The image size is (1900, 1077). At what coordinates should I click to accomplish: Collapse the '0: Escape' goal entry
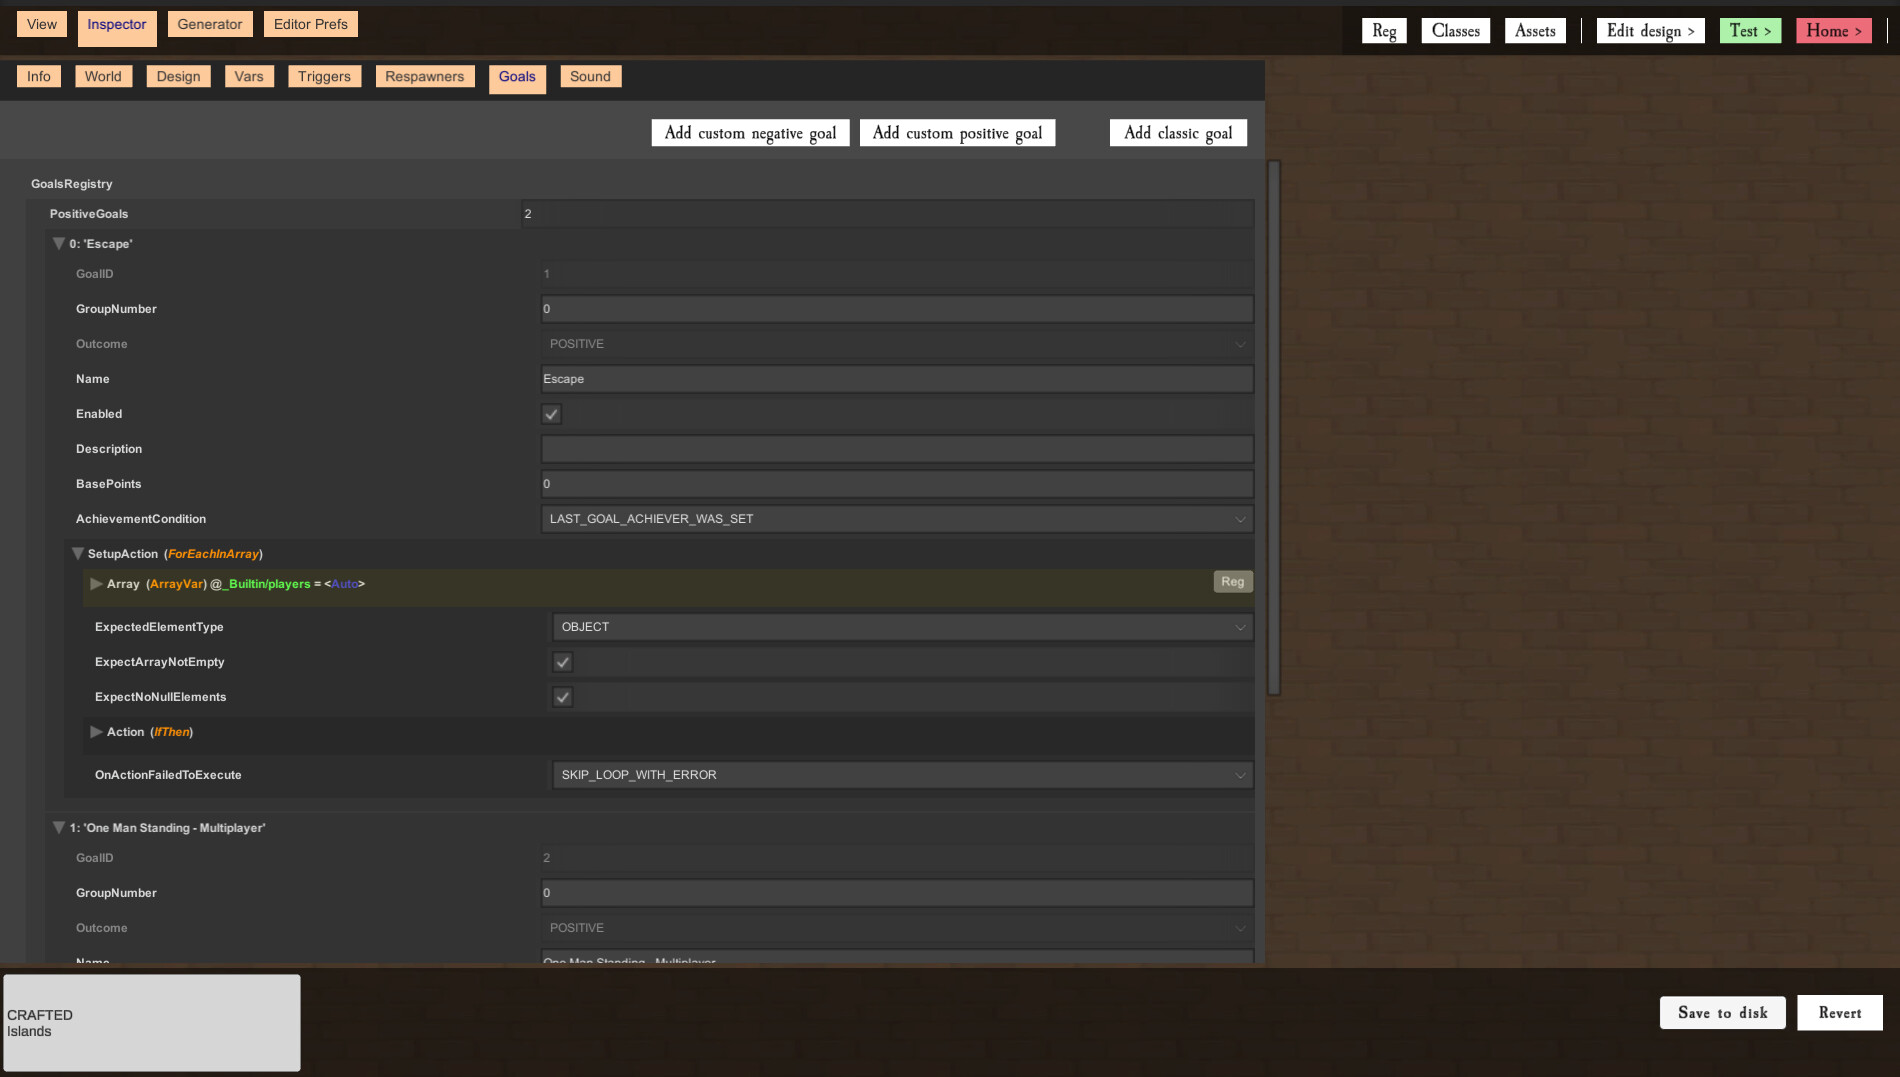coord(59,243)
